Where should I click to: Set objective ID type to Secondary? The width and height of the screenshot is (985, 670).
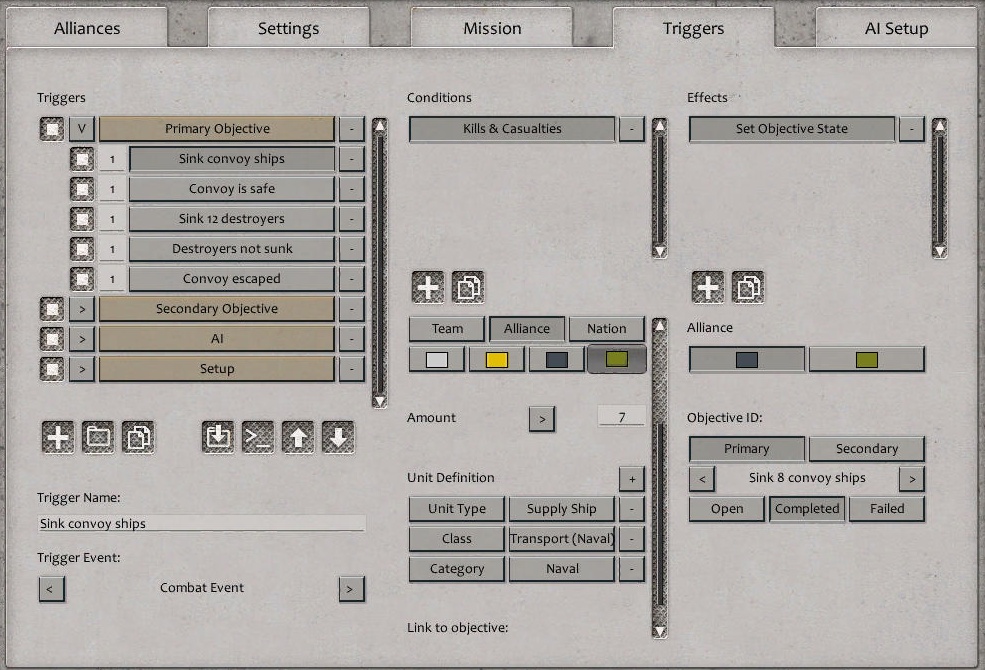[867, 449]
